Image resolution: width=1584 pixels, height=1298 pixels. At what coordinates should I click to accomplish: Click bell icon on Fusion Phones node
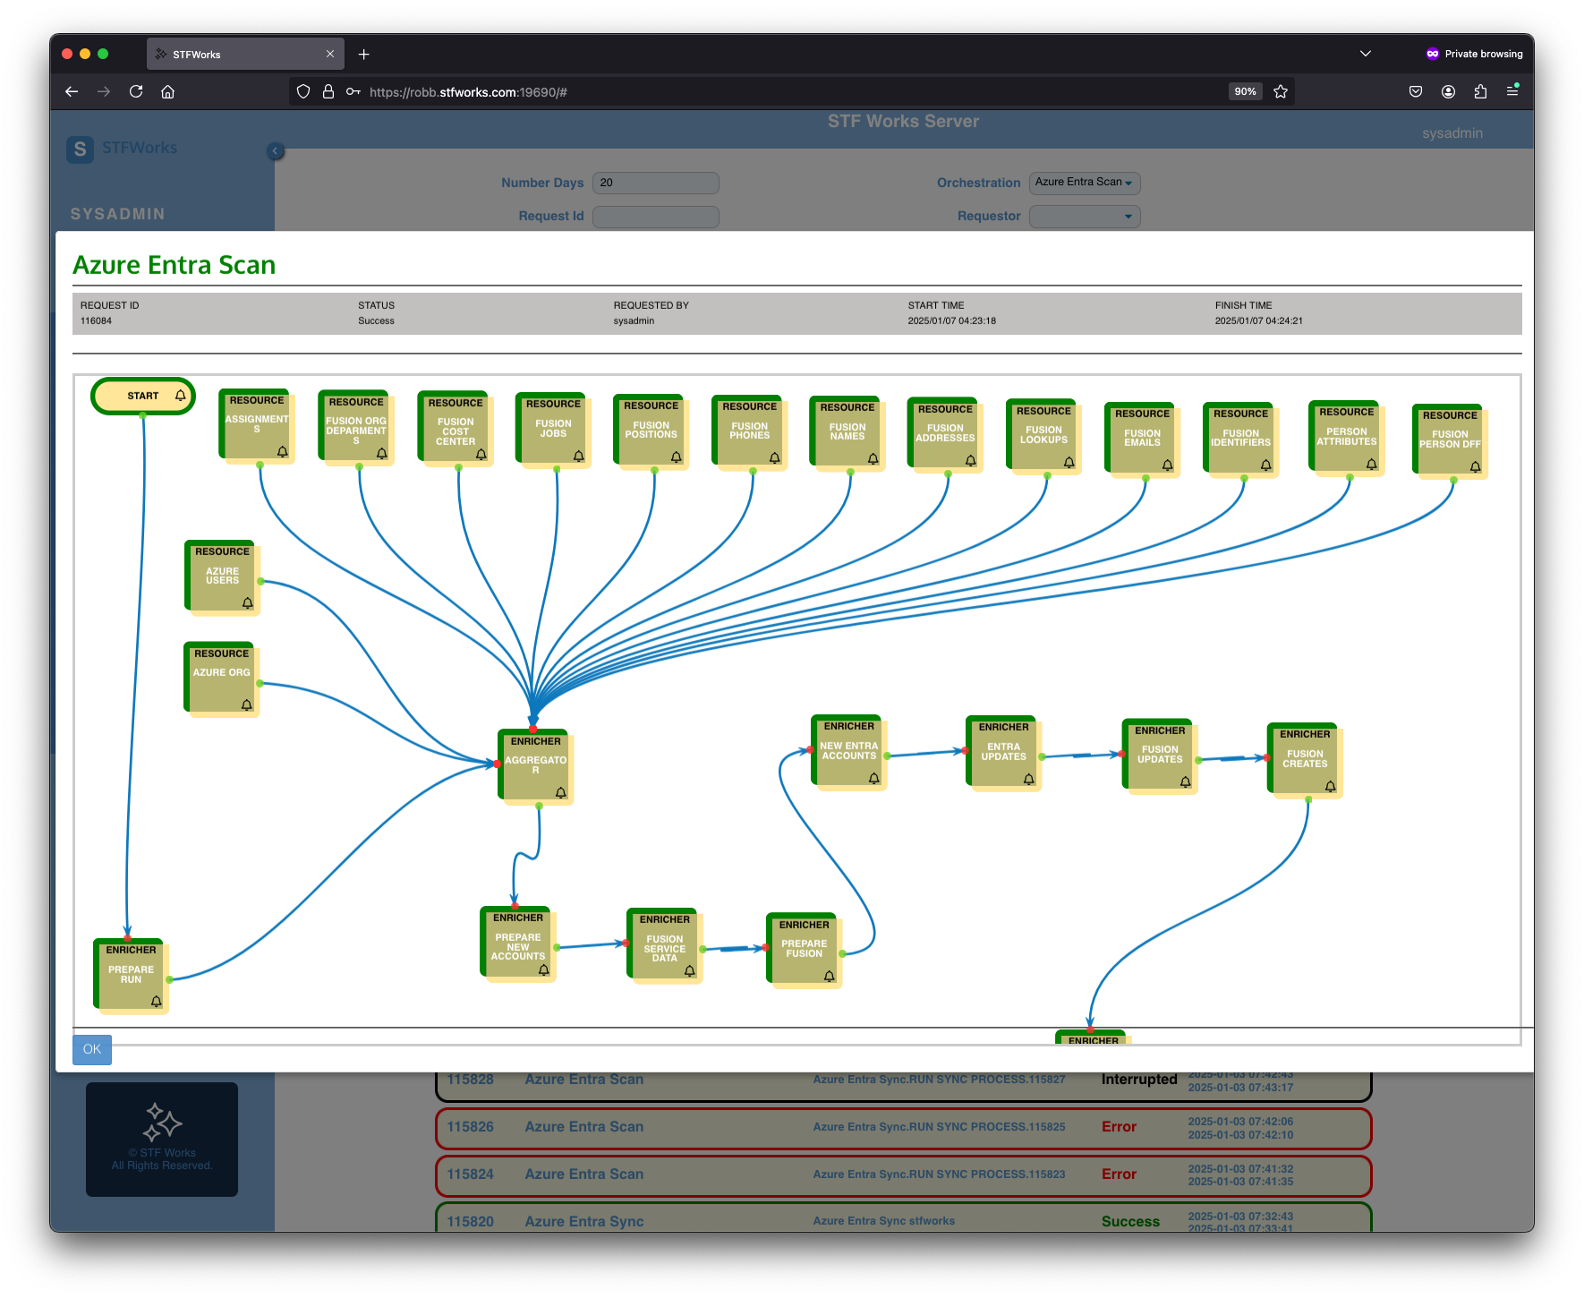pos(775,458)
